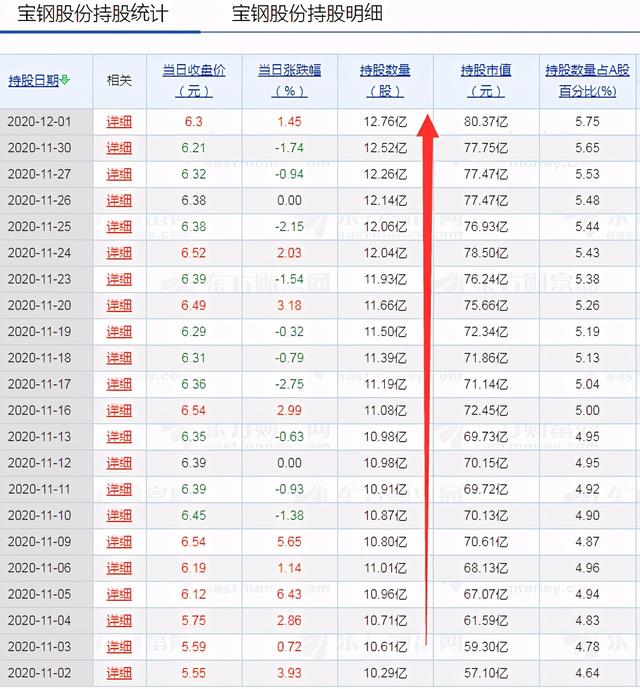Open 详细 link for 2020-12-01
Viewport: 640px width, 689px height.
pyautogui.click(x=119, y=122)
